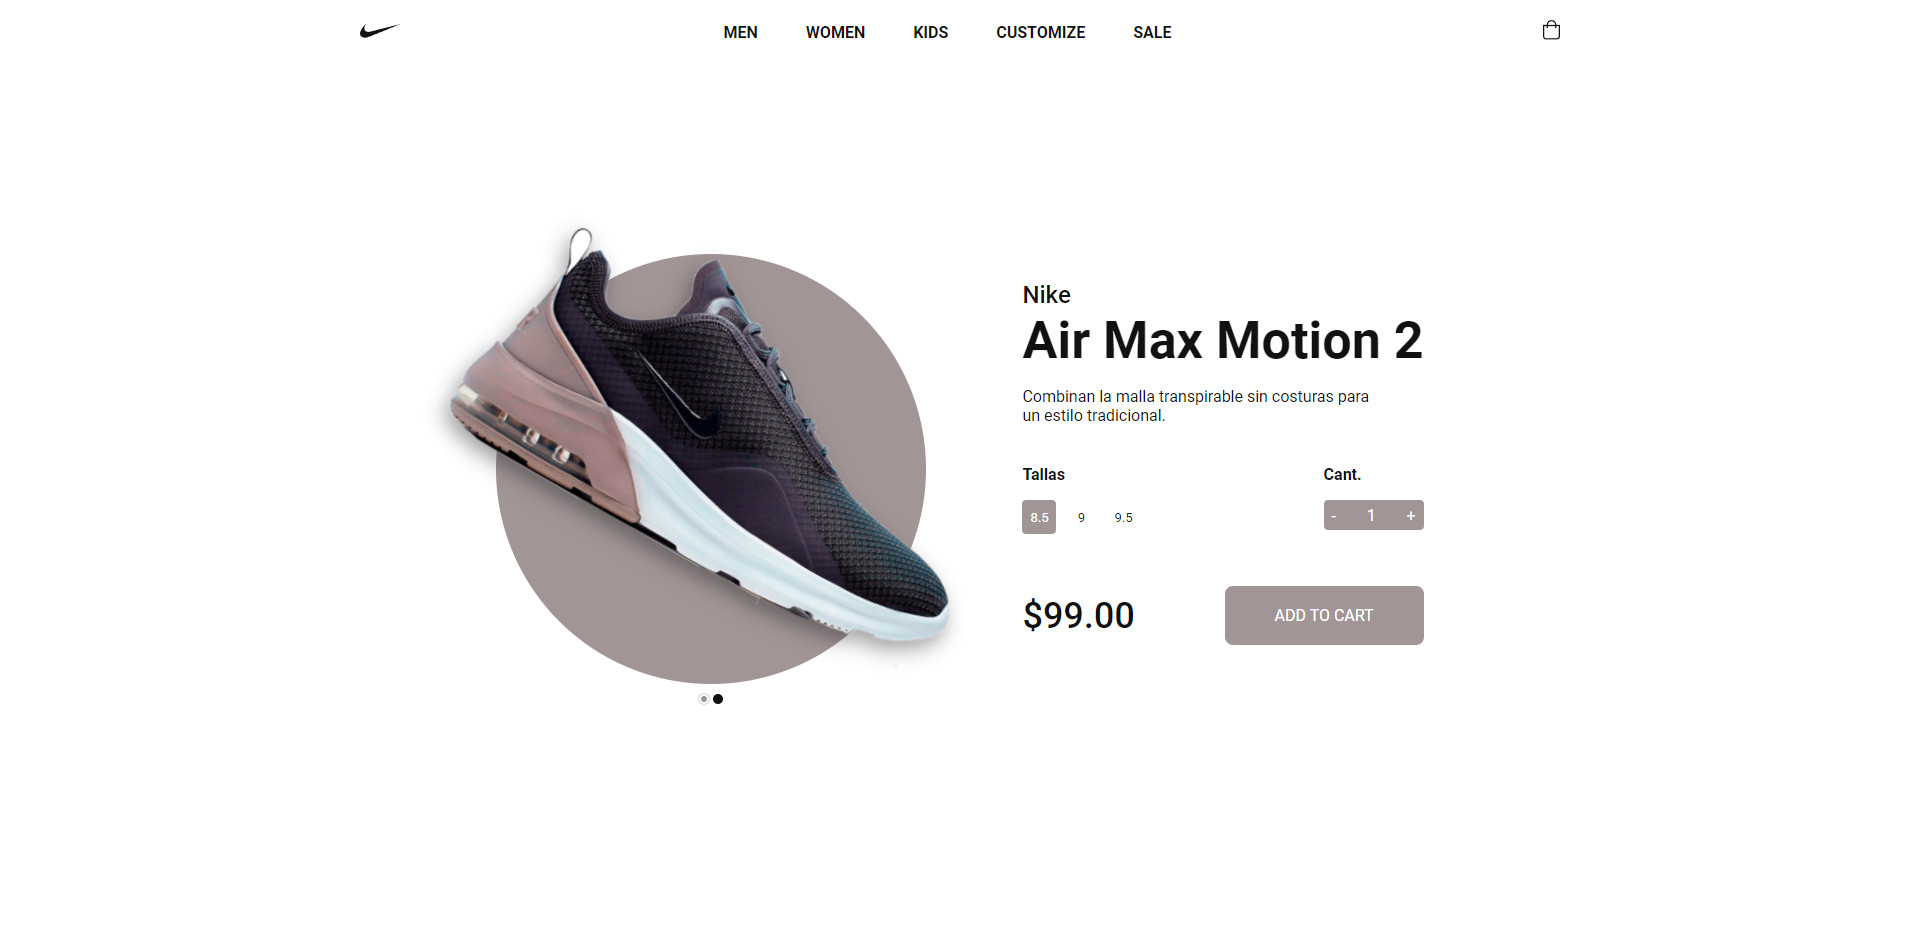The image size is (1920, 937).
Task: Choose shoe size 9.5
Action: click(1124, 517)
